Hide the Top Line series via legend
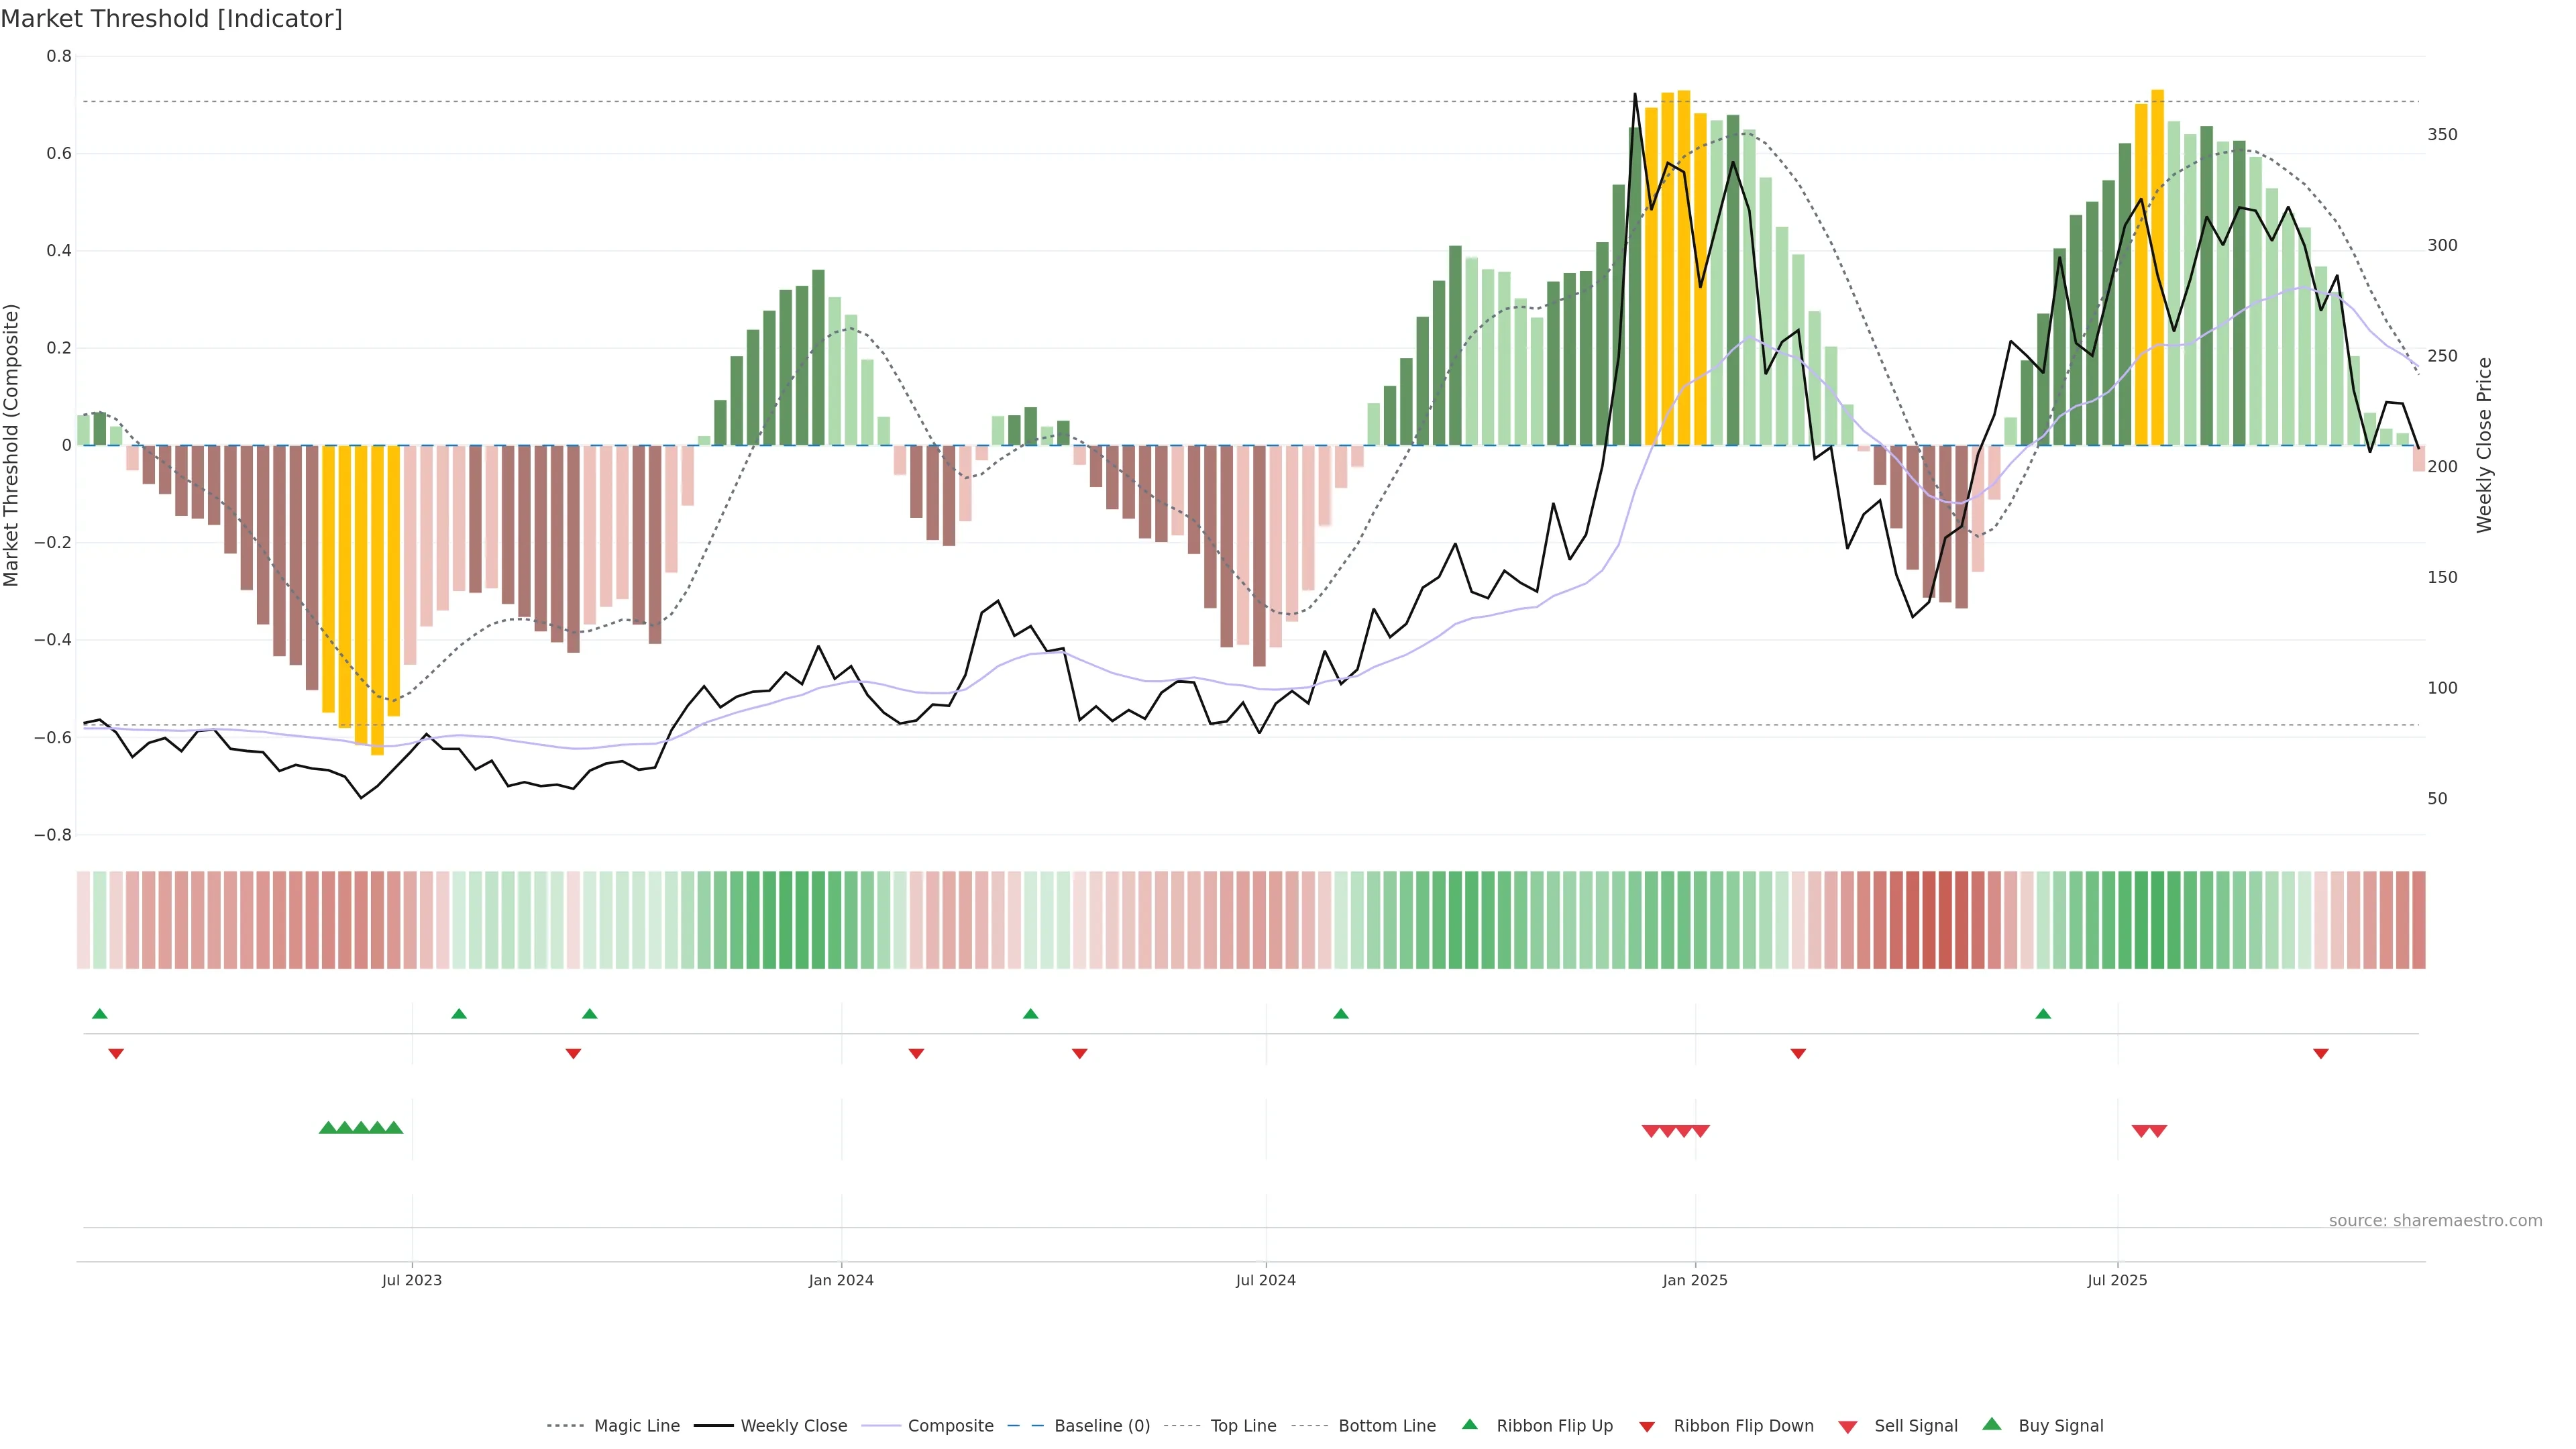The height and width of the screenshot is (1449, 2576). click(1243, 1426)
